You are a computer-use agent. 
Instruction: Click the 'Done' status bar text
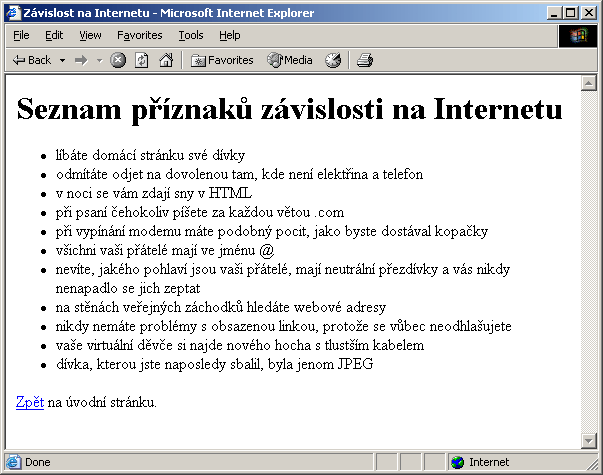point(38,462)
